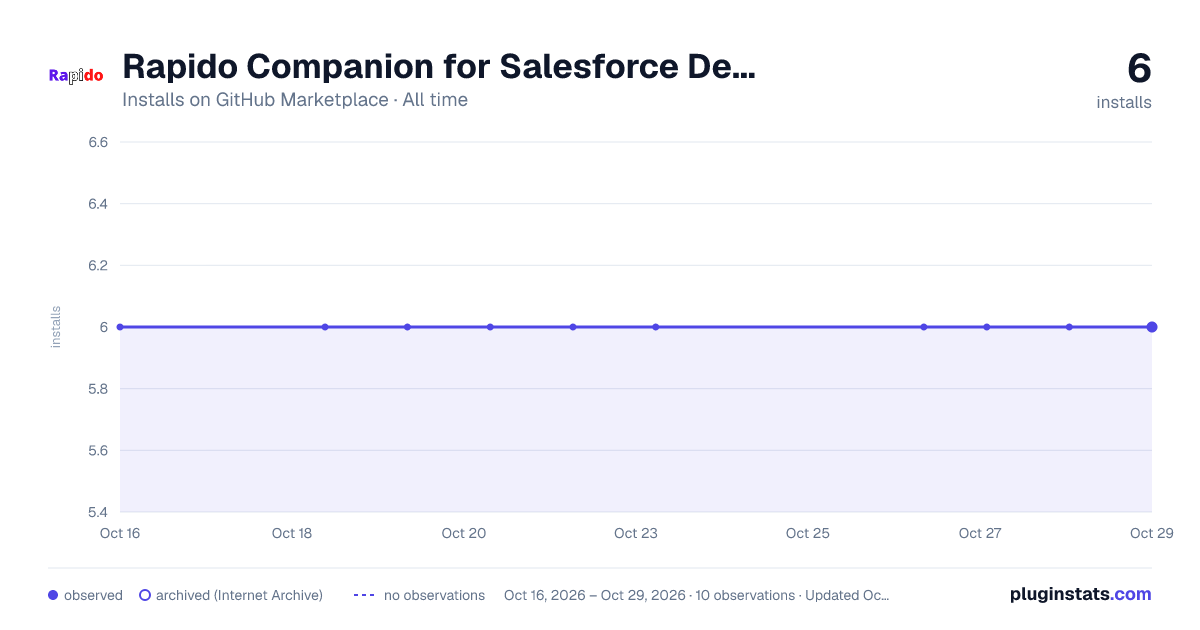
Task: Click the 'archived (Internet Archive)' legend label
Action: point(239,595)
